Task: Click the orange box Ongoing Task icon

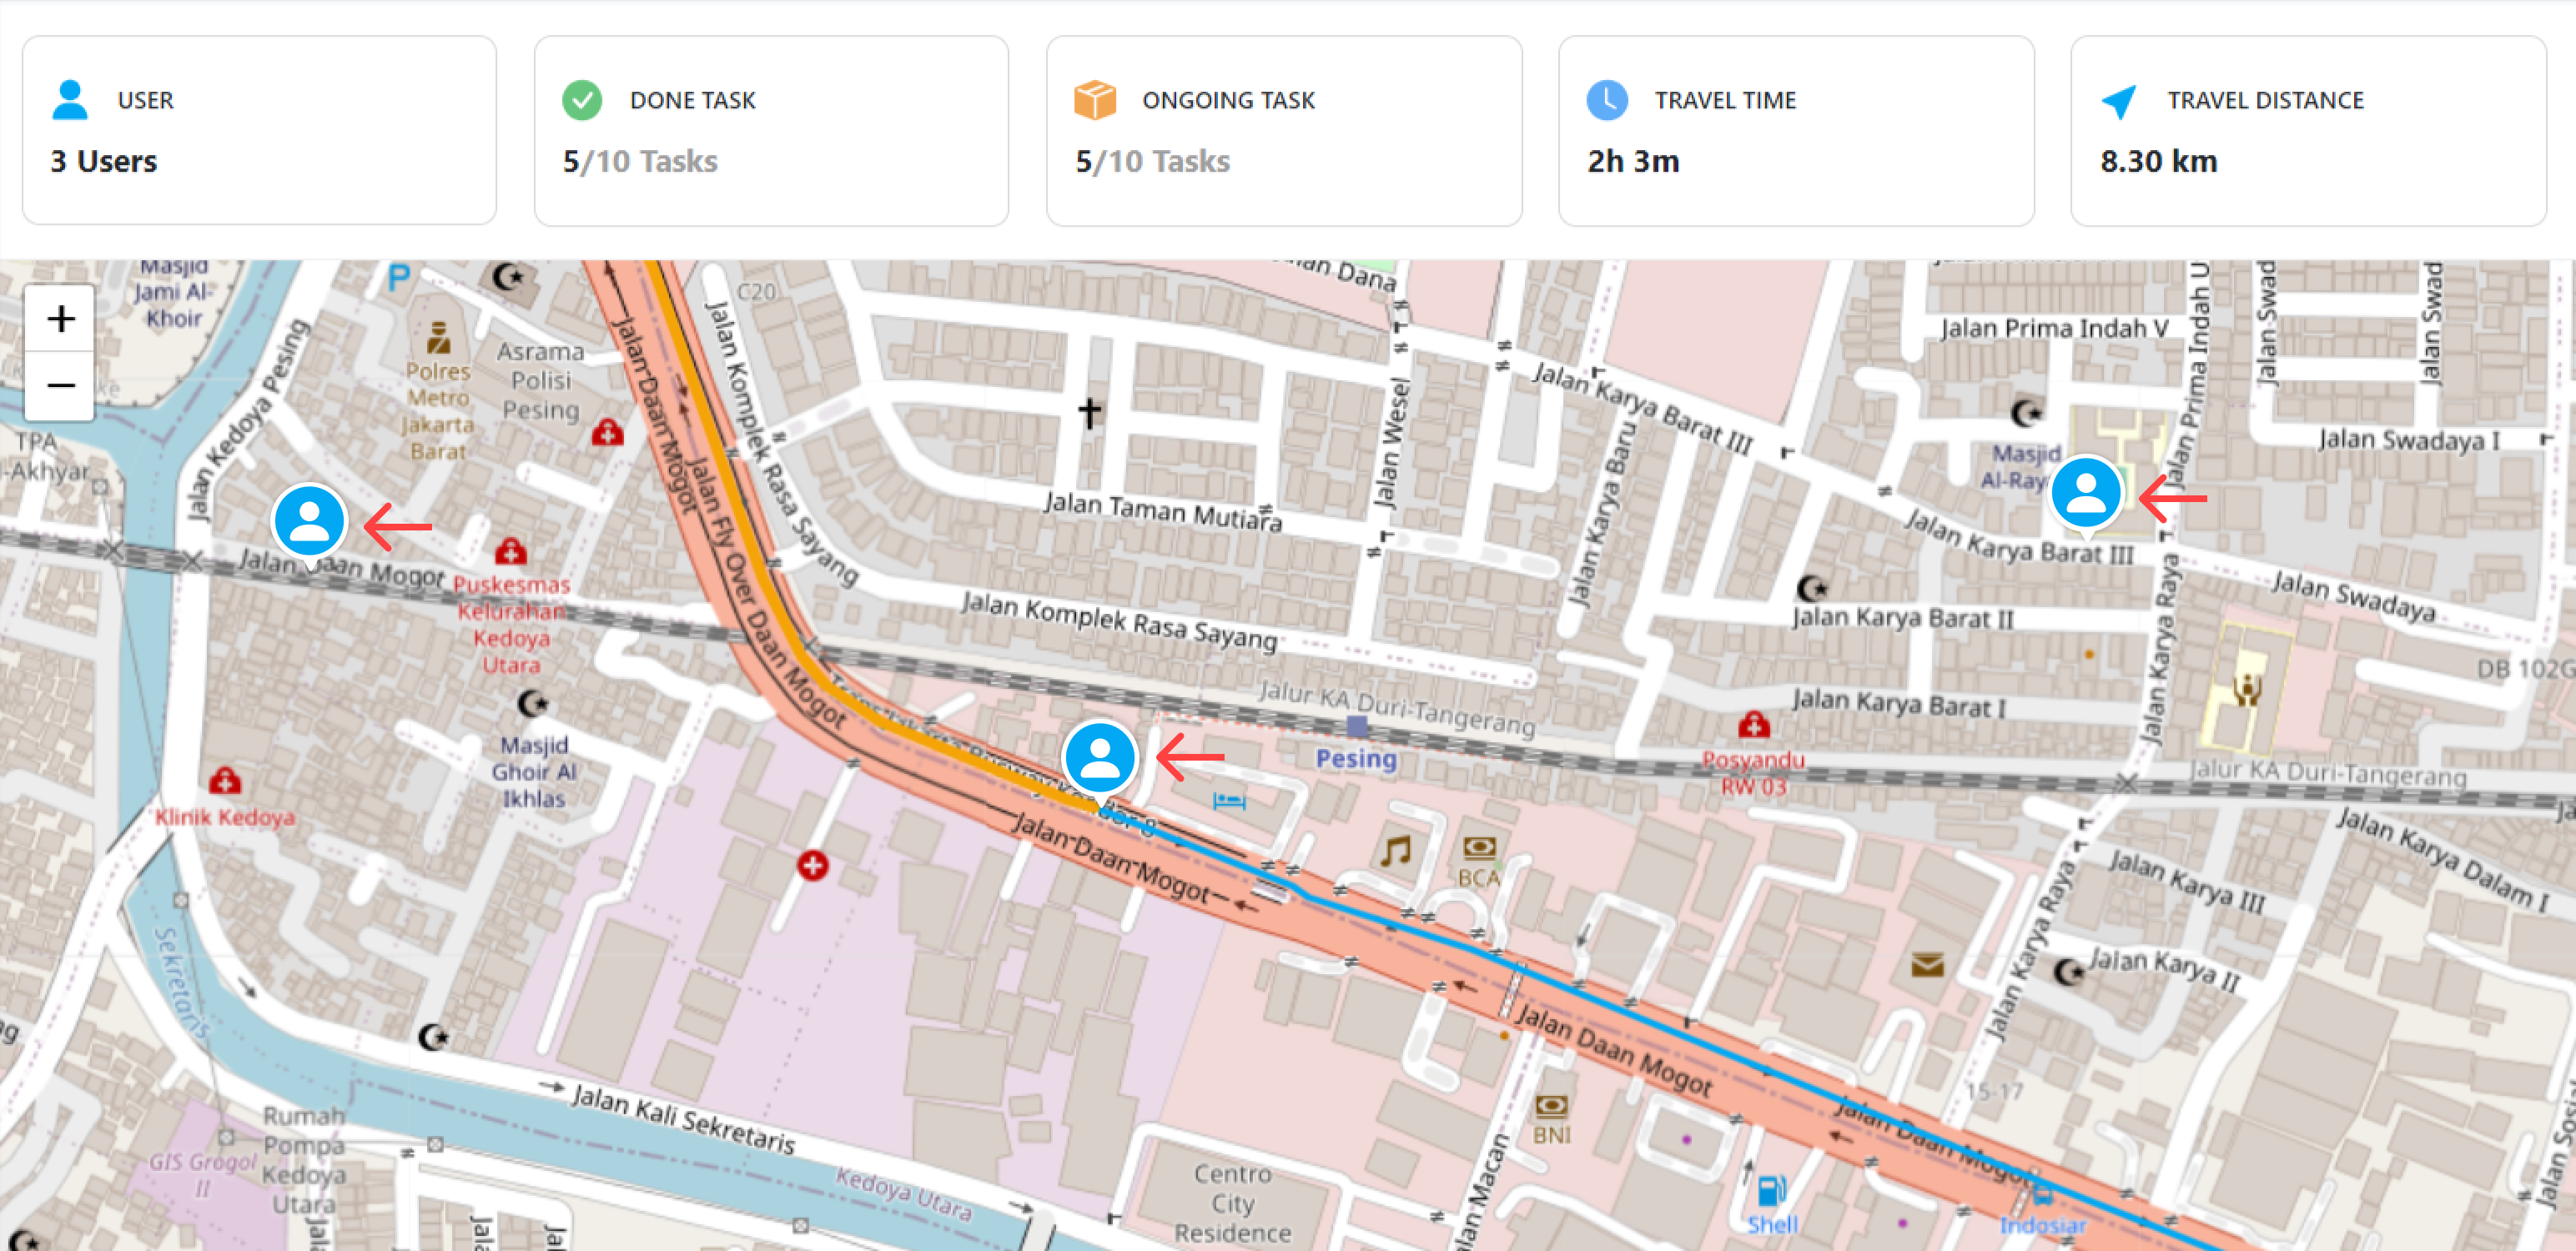Action: pyautogui.click(x=1094, y=100)
